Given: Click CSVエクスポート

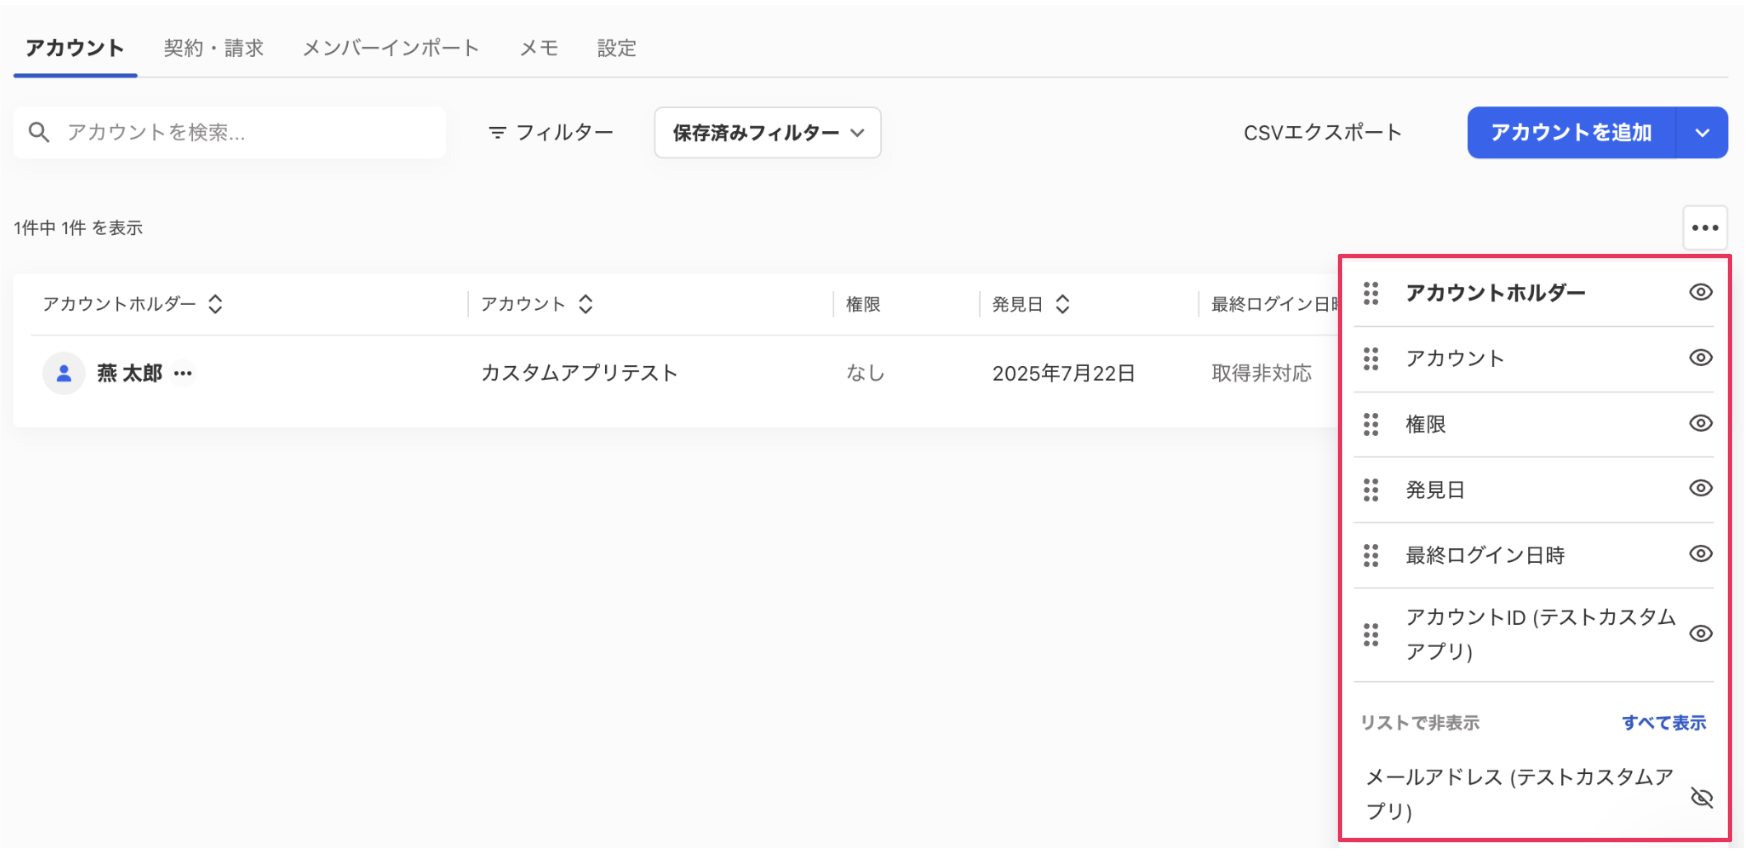Looking at the screenshot, I should click(1322, 133).
